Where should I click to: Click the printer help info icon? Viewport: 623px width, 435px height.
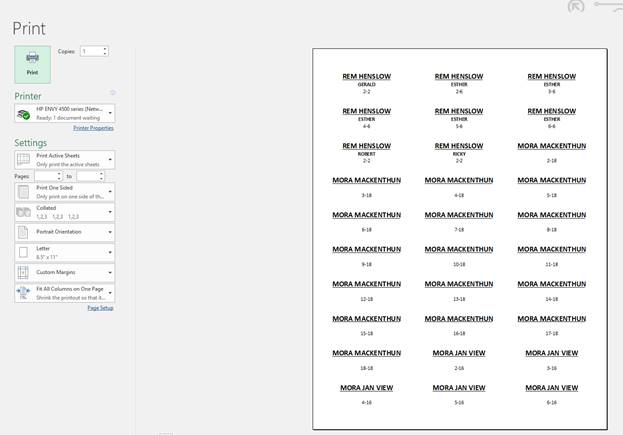pos(112,93)
